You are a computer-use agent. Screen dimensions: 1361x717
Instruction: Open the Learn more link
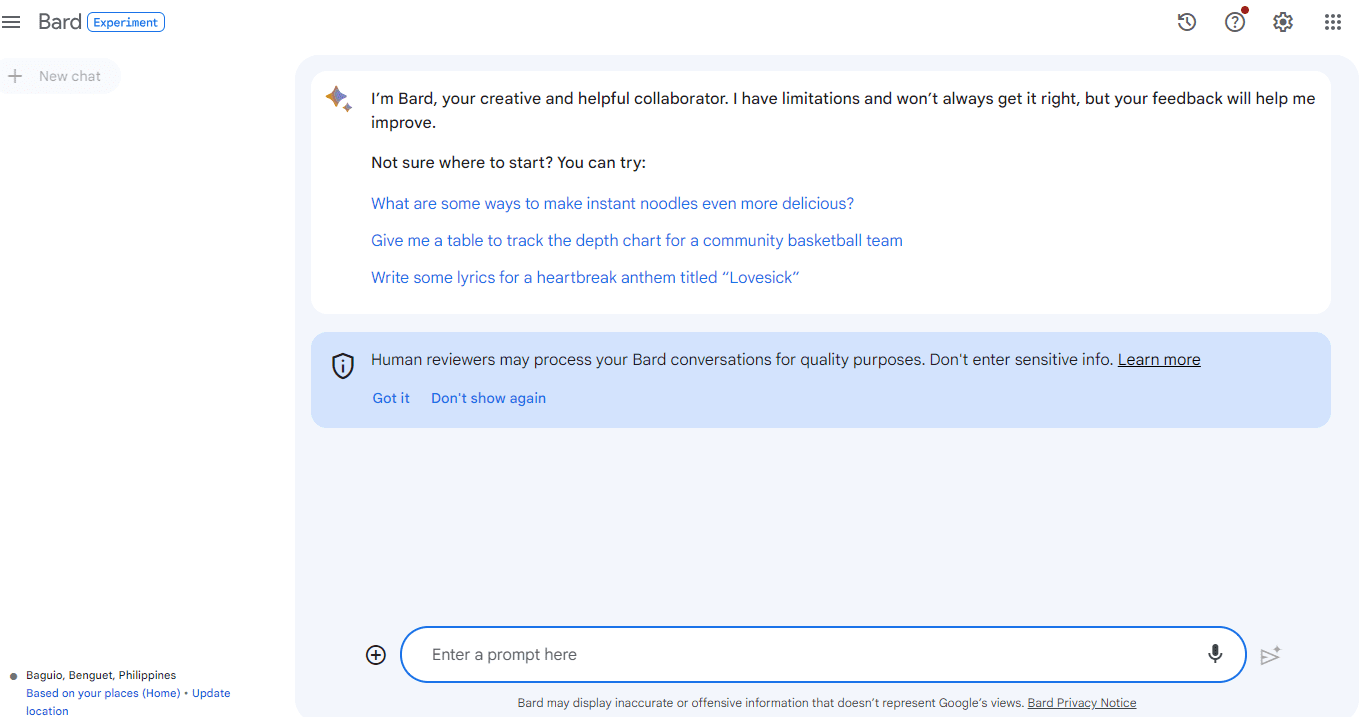[1159, 360]
